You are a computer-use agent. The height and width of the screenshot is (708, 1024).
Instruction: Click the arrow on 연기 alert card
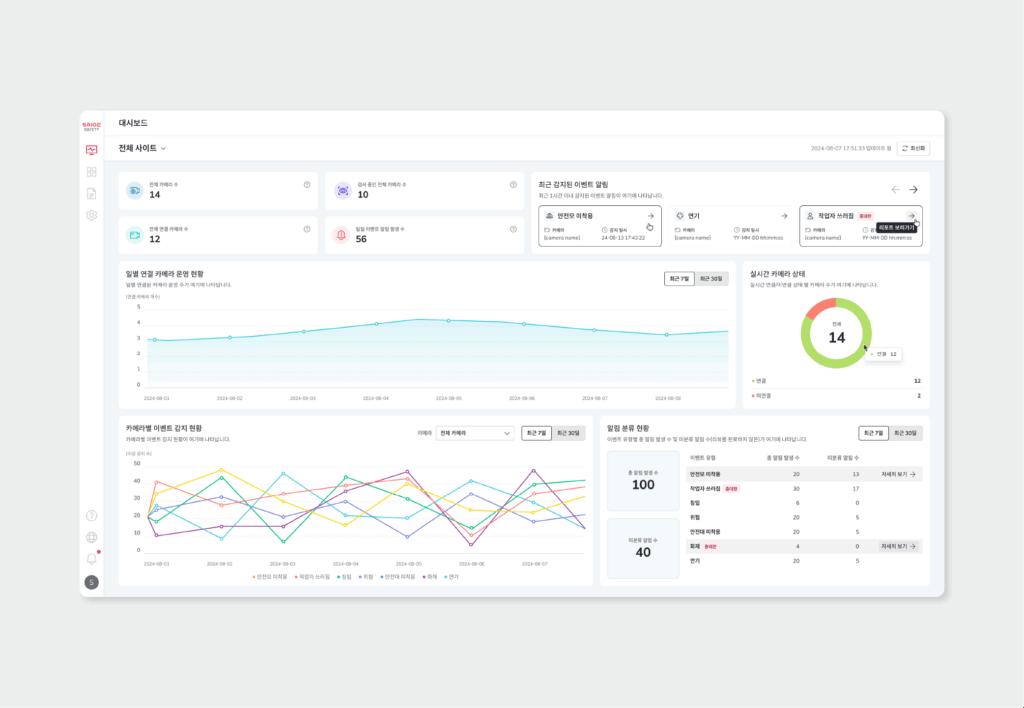784,215
